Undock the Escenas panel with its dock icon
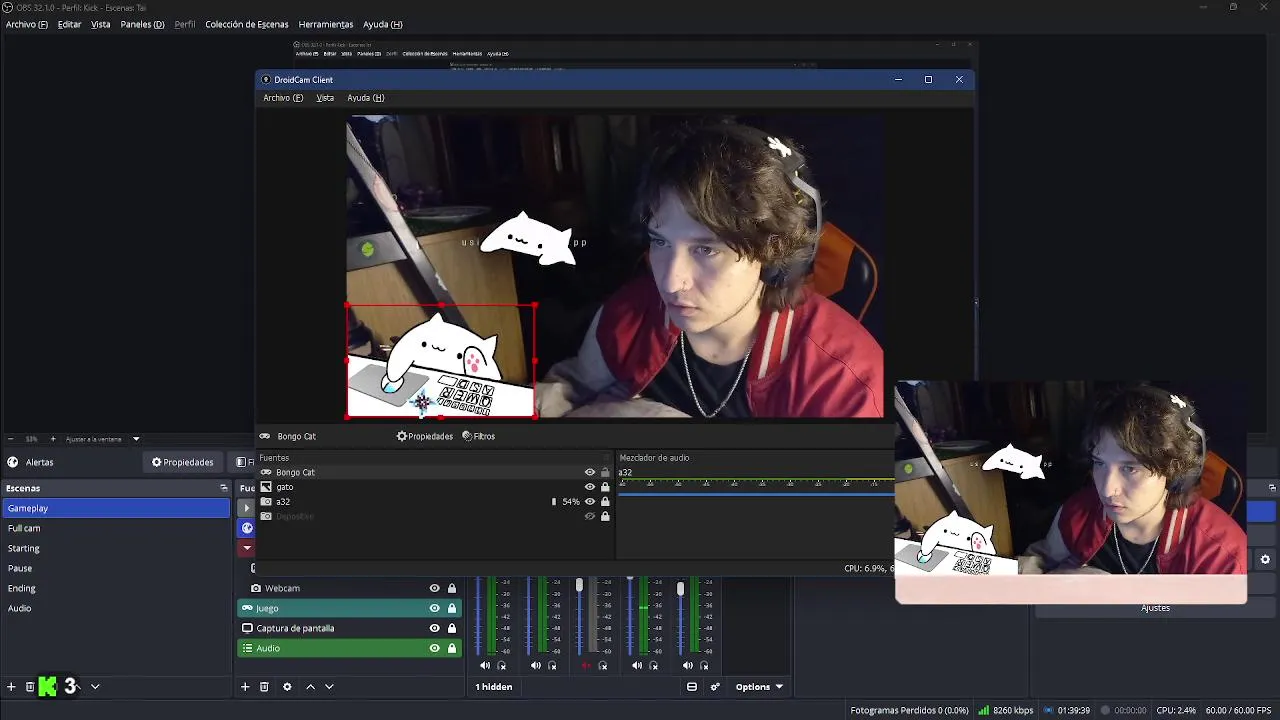The image size is (1280, 720). (x=224, y=488)
